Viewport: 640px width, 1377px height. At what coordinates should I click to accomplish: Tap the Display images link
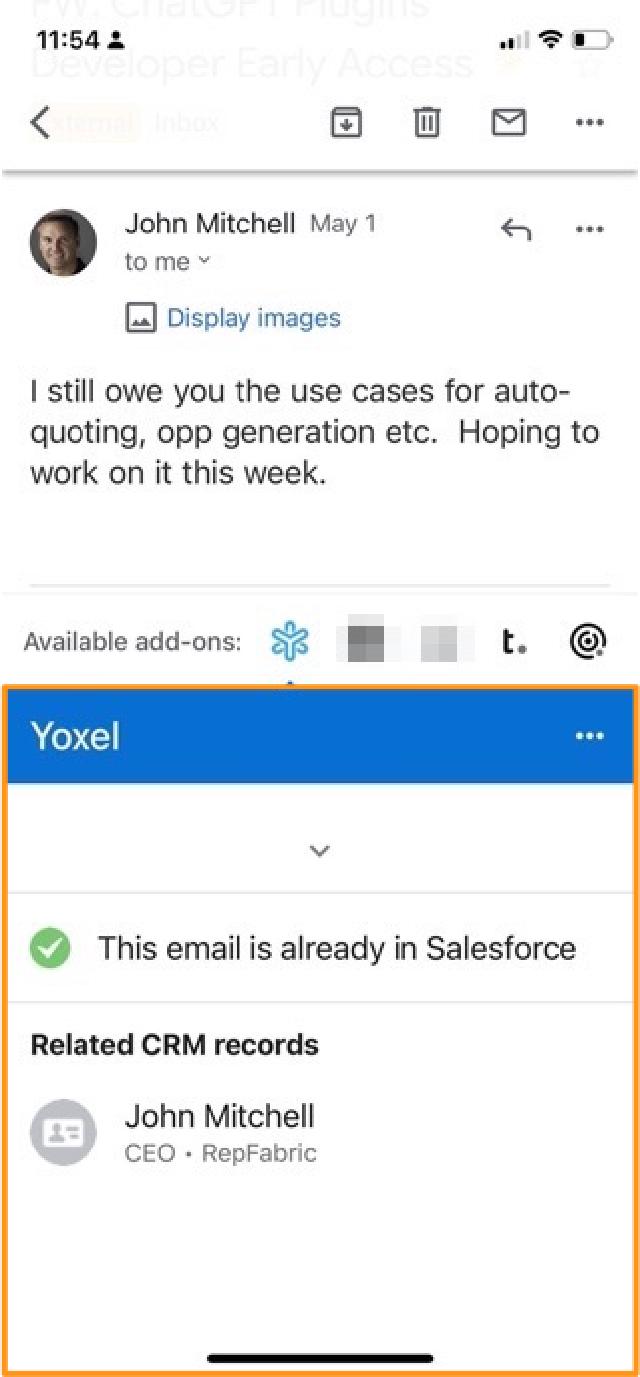254,318
